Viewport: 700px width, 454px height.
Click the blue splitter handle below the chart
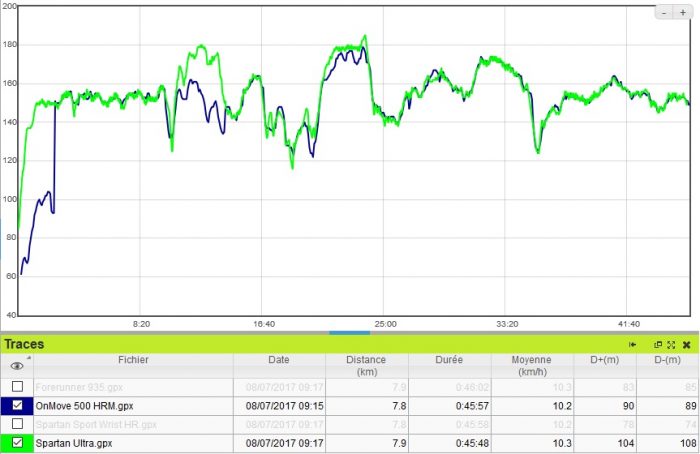[x=349, y=332]
